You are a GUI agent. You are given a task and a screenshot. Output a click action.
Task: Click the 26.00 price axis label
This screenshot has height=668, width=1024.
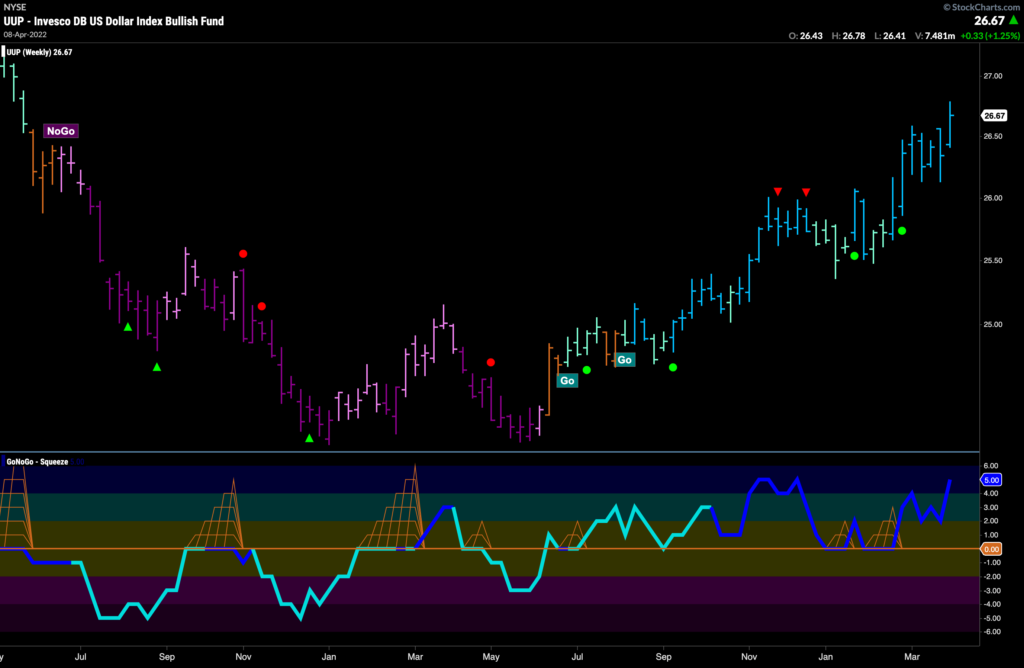point(993,198)
